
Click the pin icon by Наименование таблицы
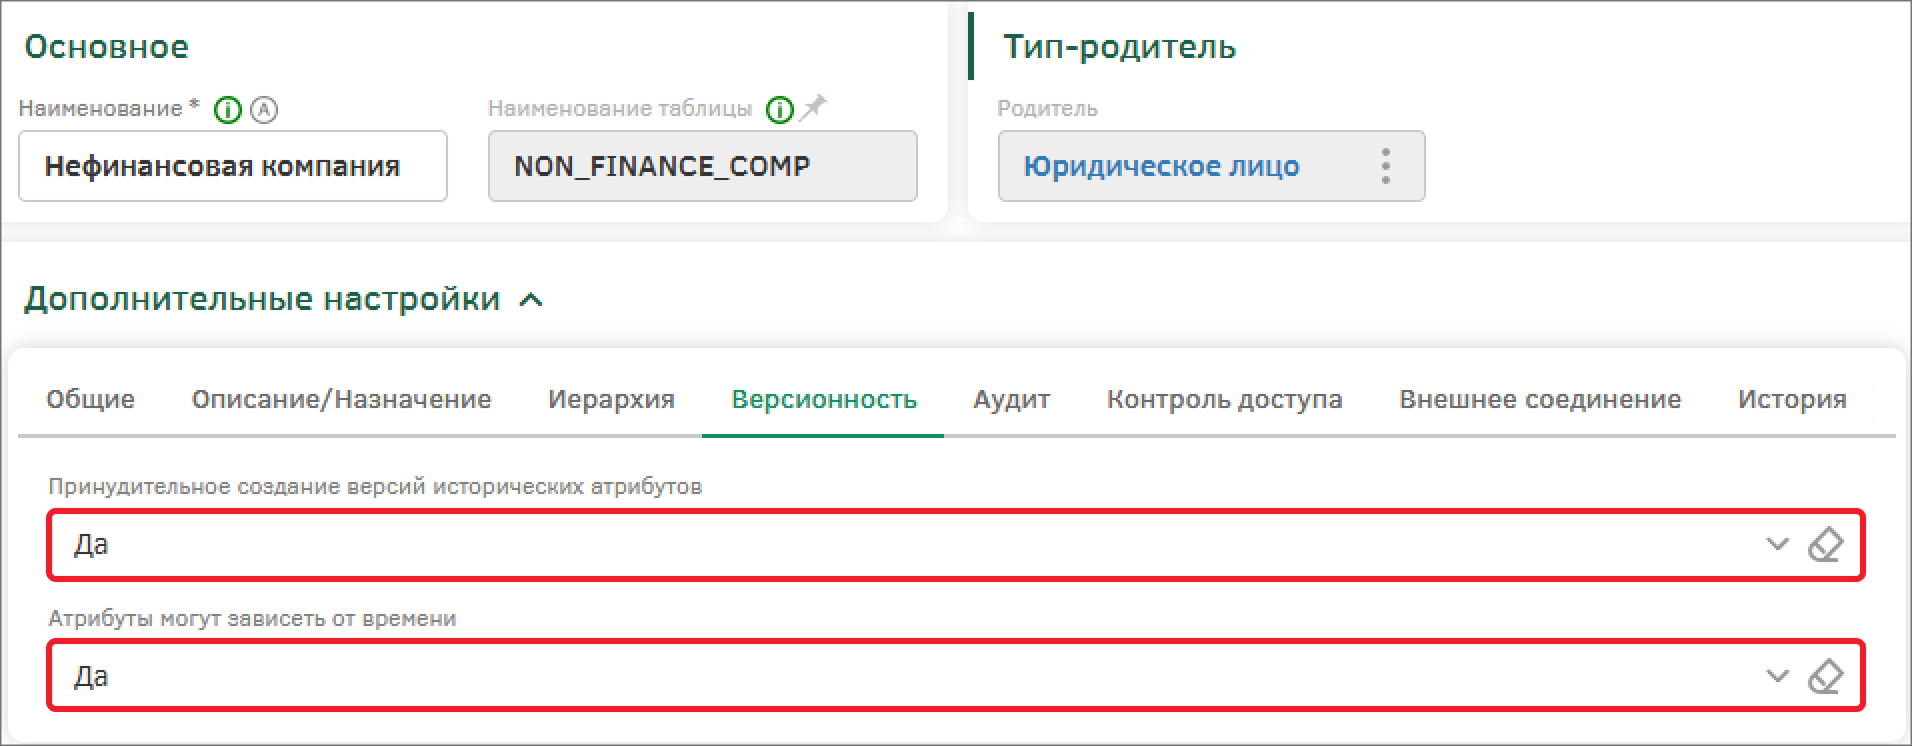(814, 107)
